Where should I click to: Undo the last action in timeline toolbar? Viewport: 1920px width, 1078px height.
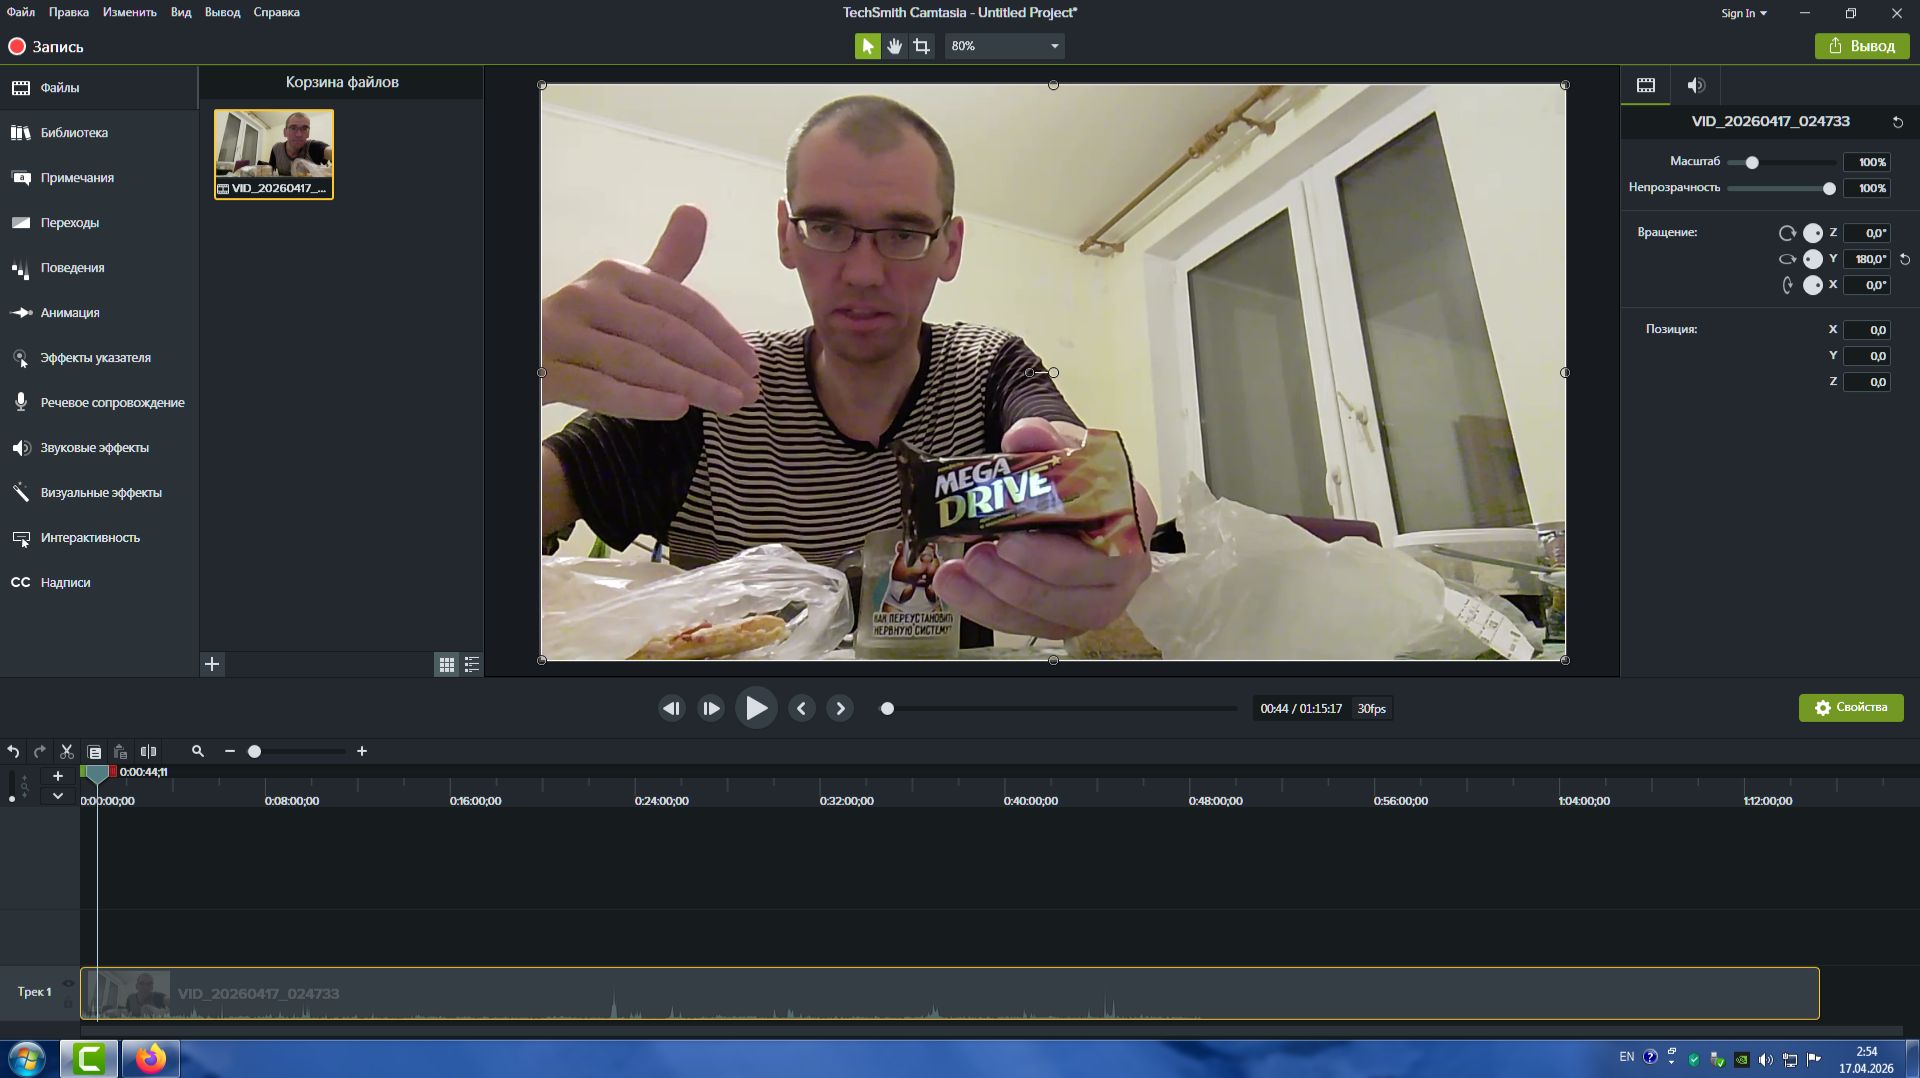click(13, 751)
